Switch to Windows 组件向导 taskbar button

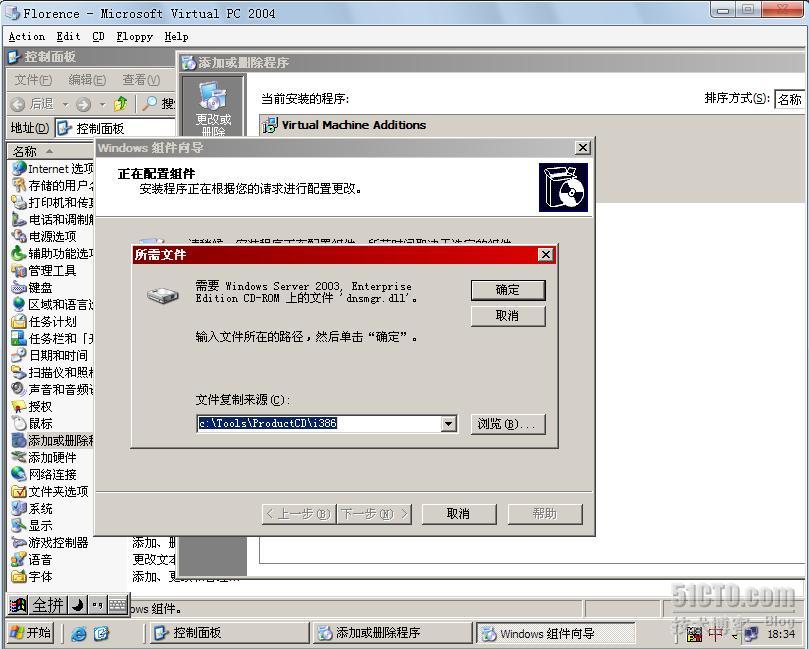coord(556,633)
